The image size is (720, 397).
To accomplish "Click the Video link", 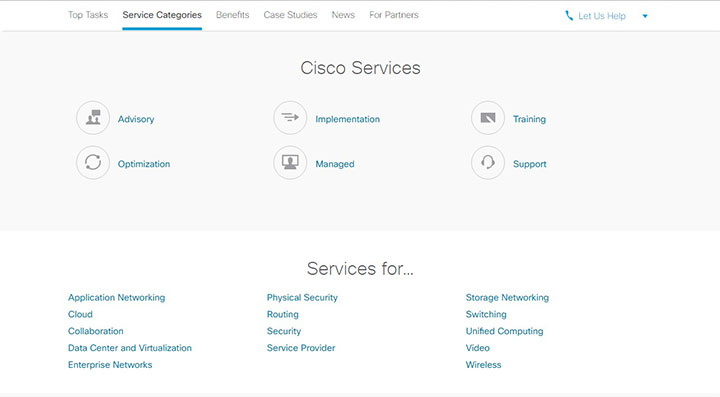I will point(478,348).
